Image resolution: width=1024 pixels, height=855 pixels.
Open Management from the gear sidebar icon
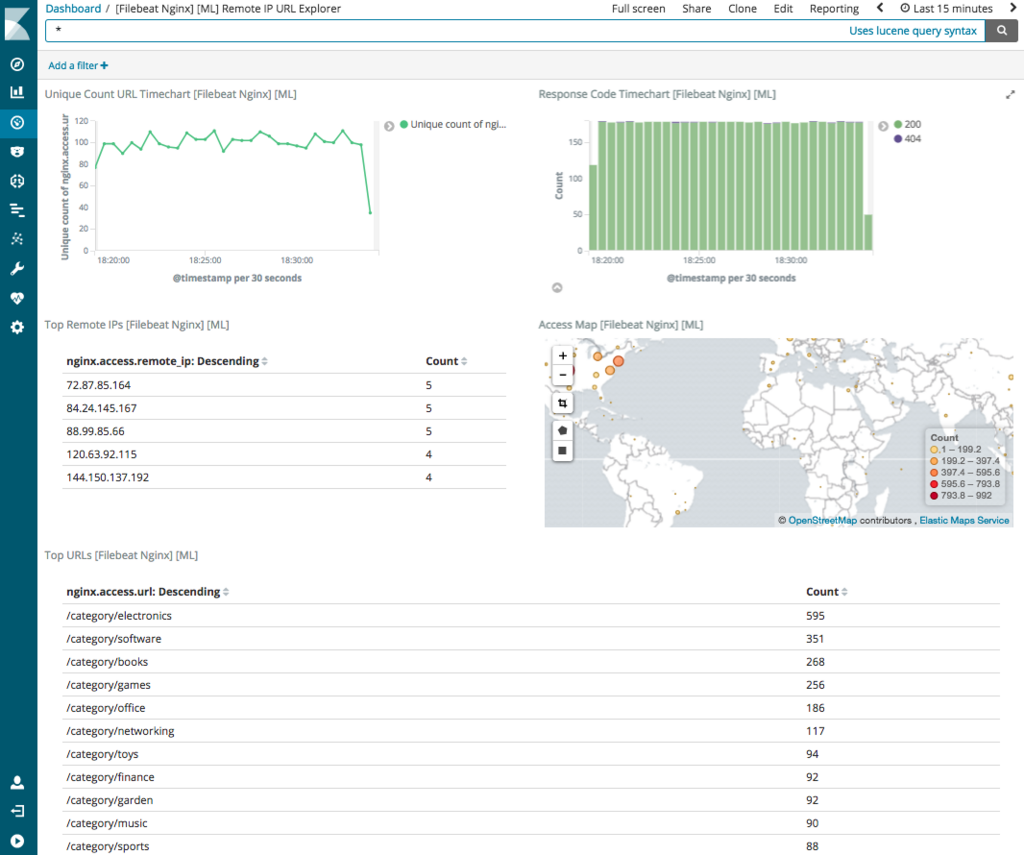click(x=18, y=327)
